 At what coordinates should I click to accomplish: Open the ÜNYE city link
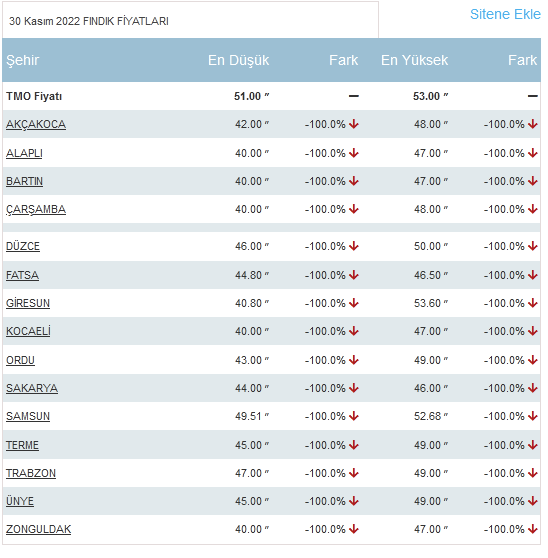pyautogui.click(x=20, y=501)
